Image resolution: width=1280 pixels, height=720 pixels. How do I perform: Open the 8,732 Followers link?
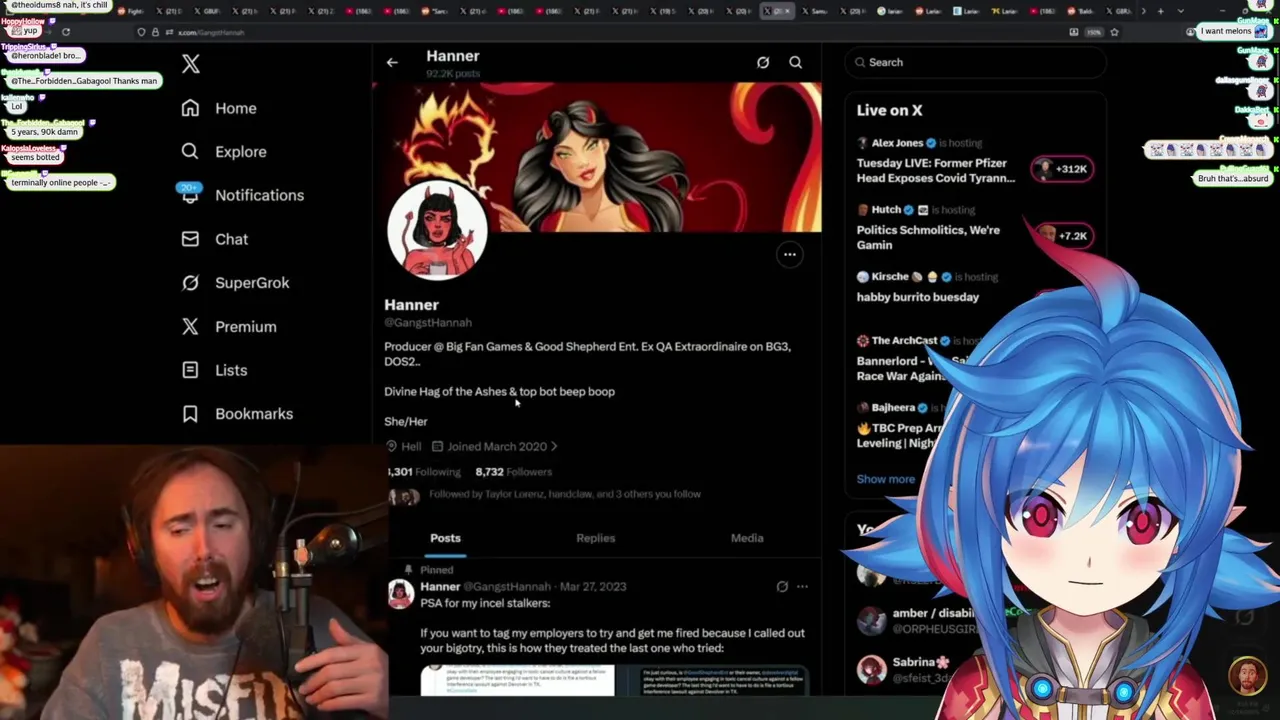pos(513,472)
